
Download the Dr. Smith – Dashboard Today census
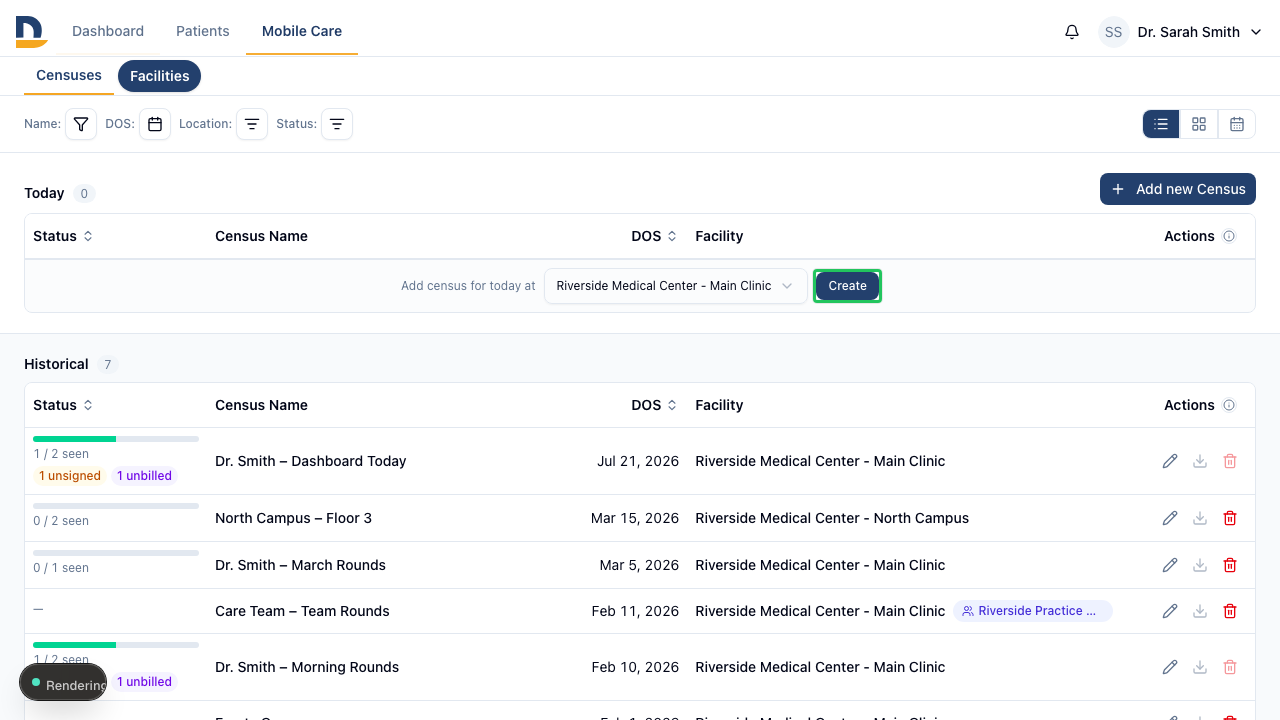1200,461
